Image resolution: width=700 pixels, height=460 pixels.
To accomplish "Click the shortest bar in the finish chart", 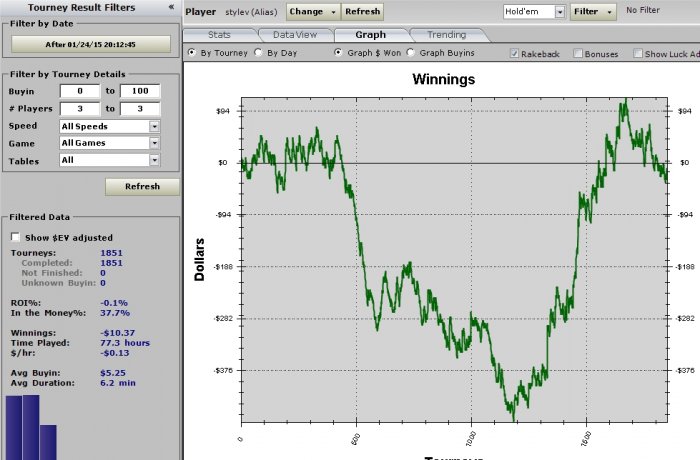I will (x=48, y=442).
